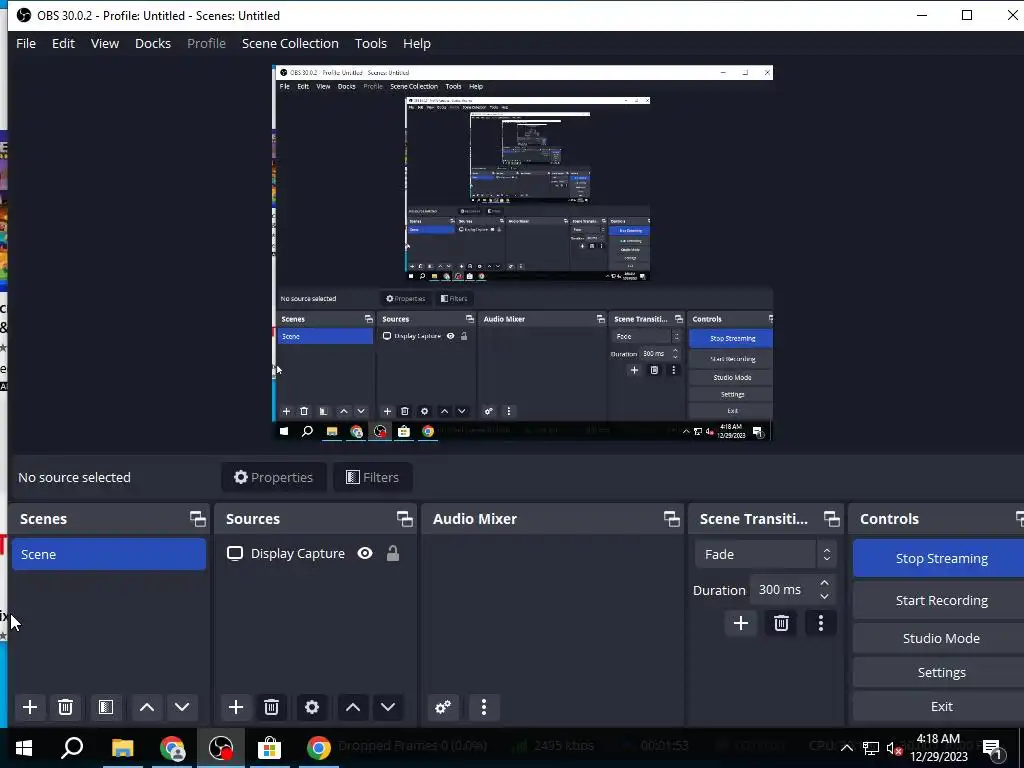Toggle the lock on Display Capture source
The width and height of the screenshot is (1024, 768).
392,554
